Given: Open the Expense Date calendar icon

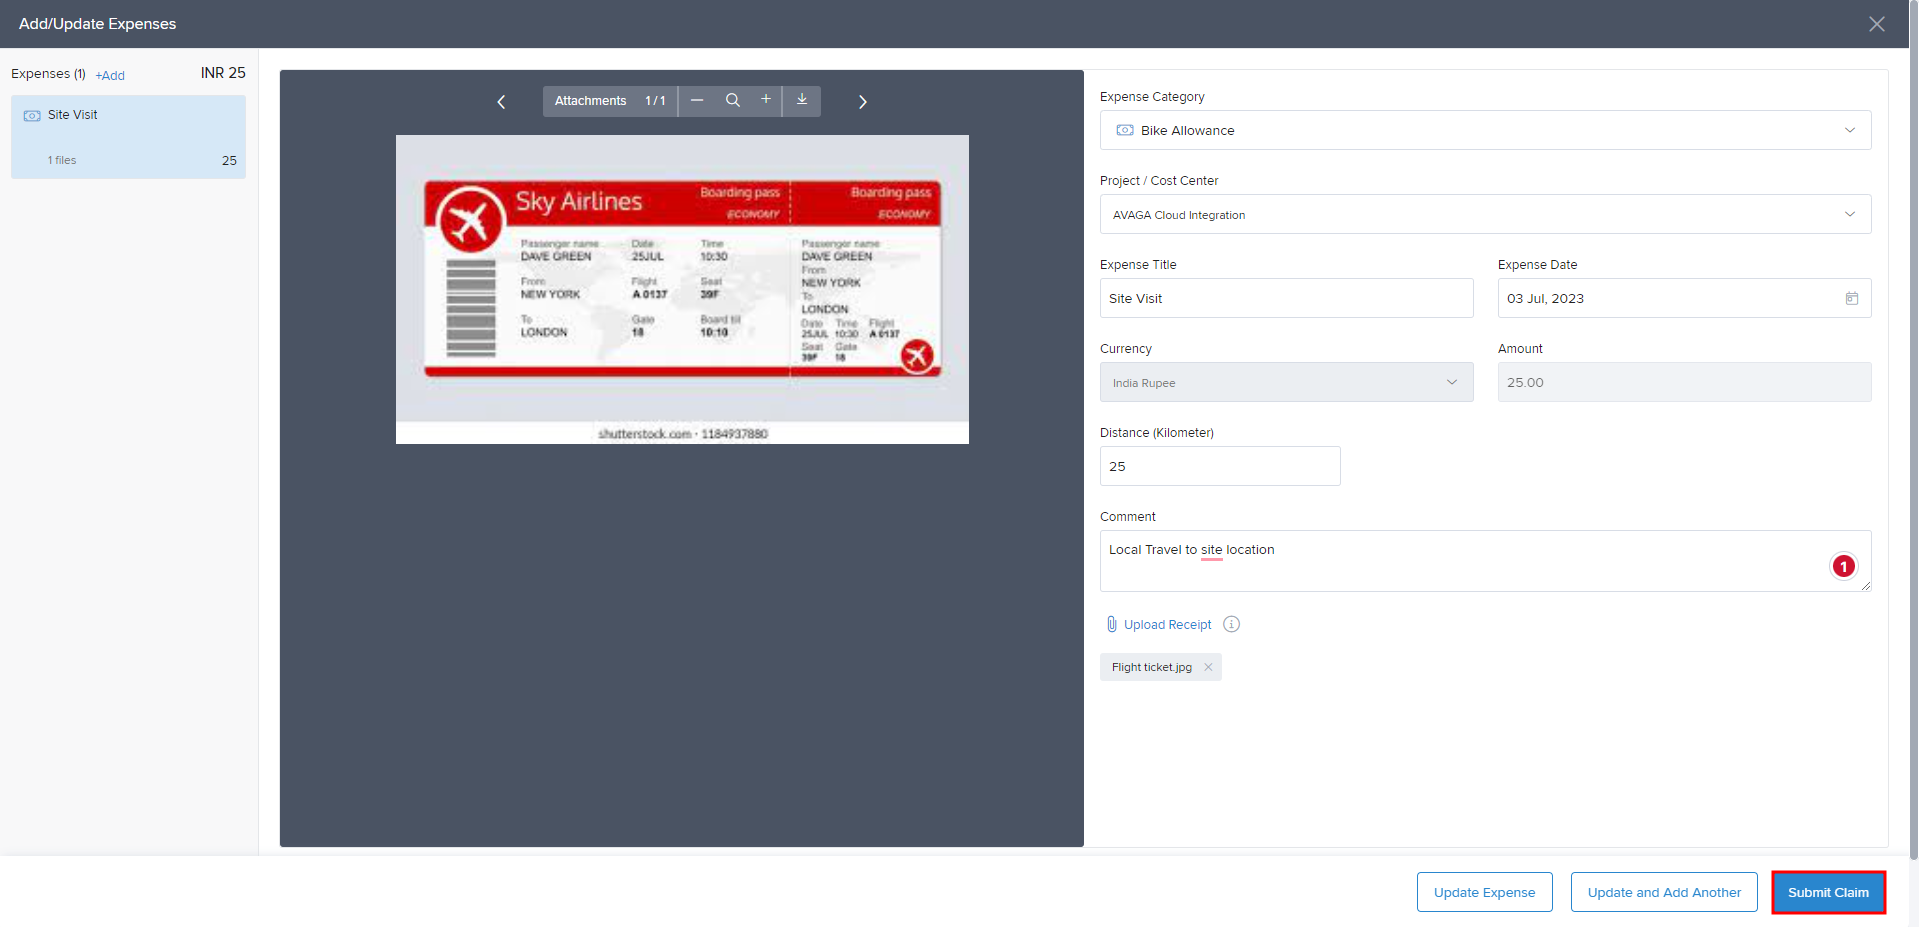Looking at the screenshot, I should pos(1851,298).
